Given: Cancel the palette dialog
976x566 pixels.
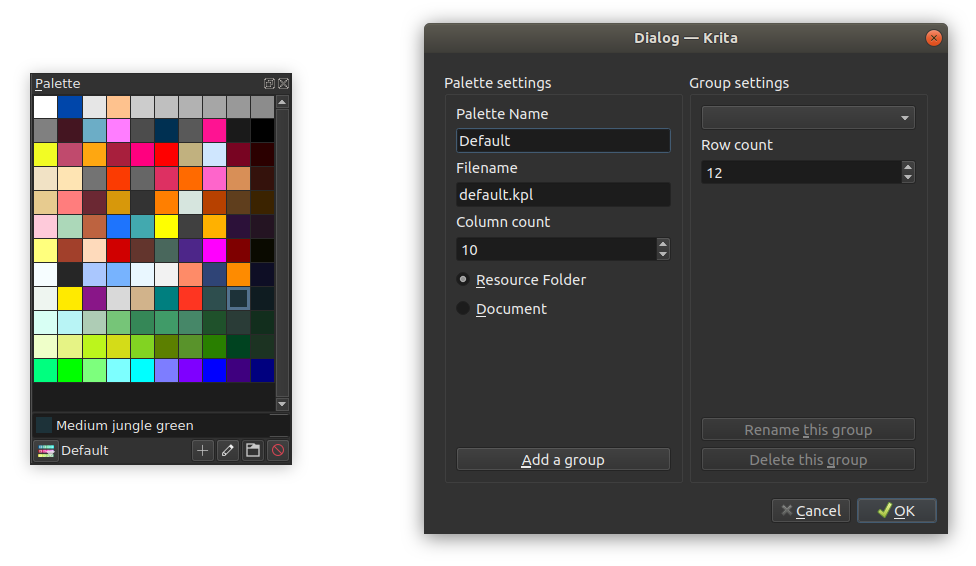Looking at the screenshot, I should (x=810, y=511).
